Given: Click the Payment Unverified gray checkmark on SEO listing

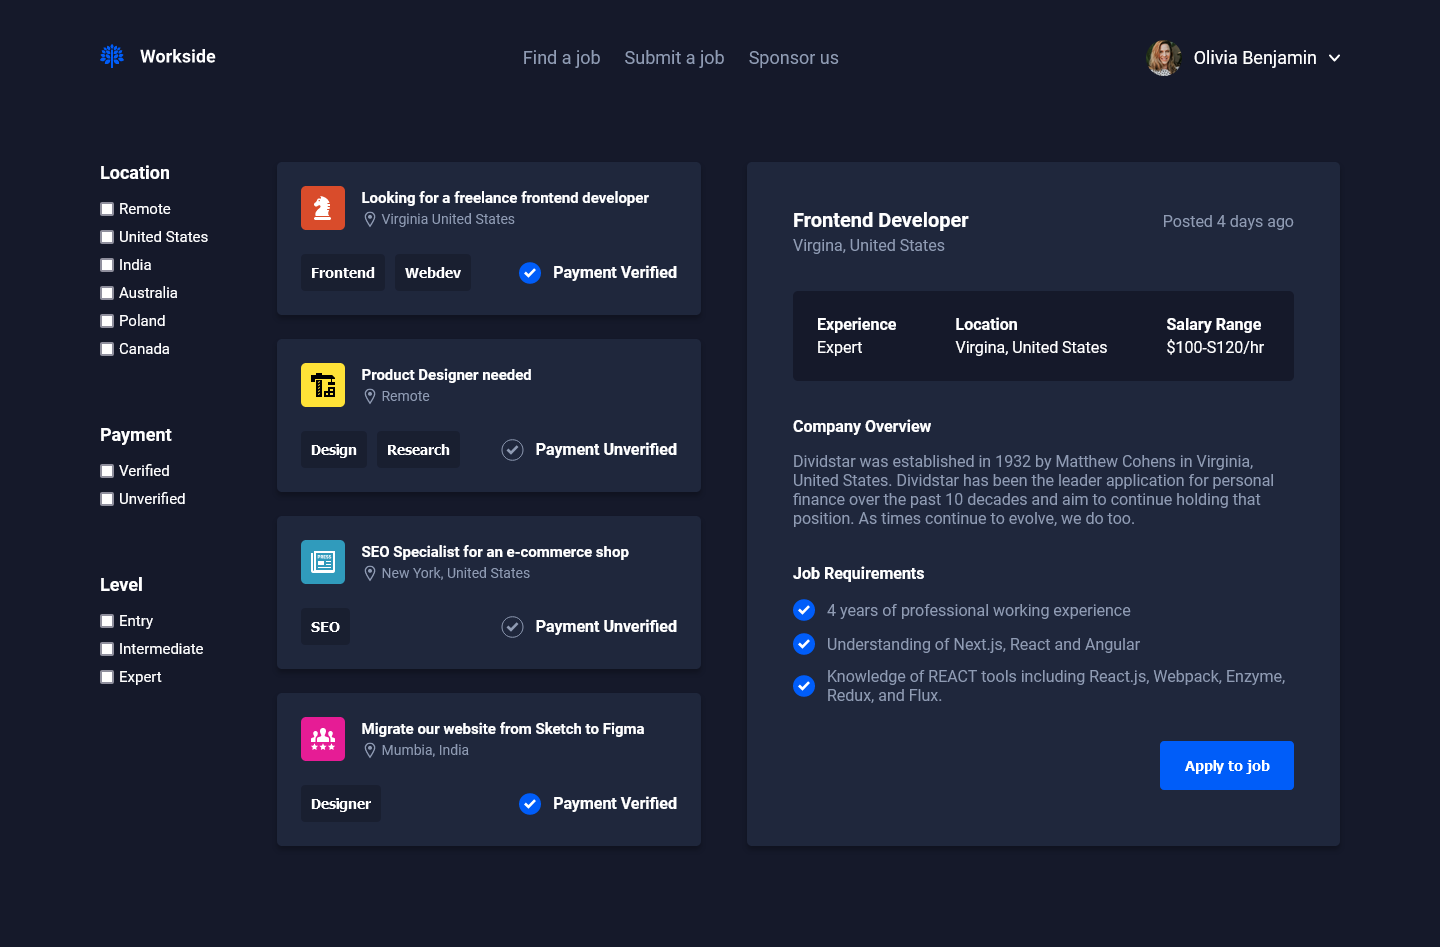Looking at the screenshot, I should [512, 626].
